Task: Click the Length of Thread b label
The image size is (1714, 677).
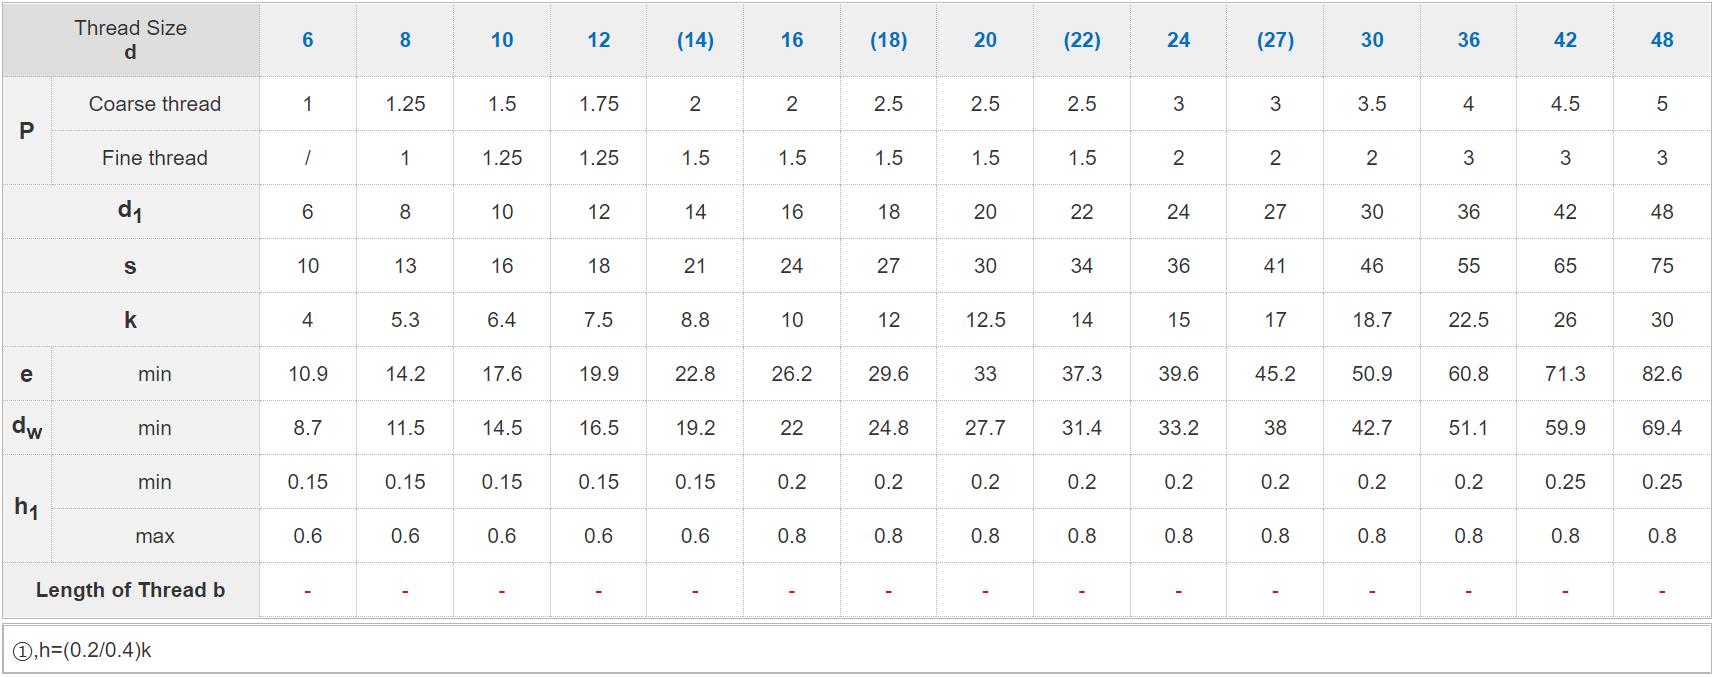Action: click(130, 590)
